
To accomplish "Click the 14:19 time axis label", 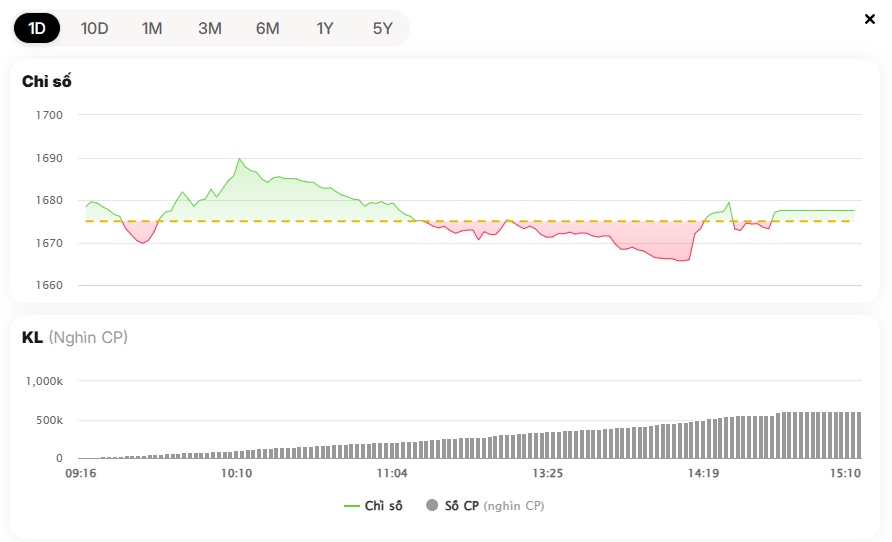I will [x=703, y=473].
